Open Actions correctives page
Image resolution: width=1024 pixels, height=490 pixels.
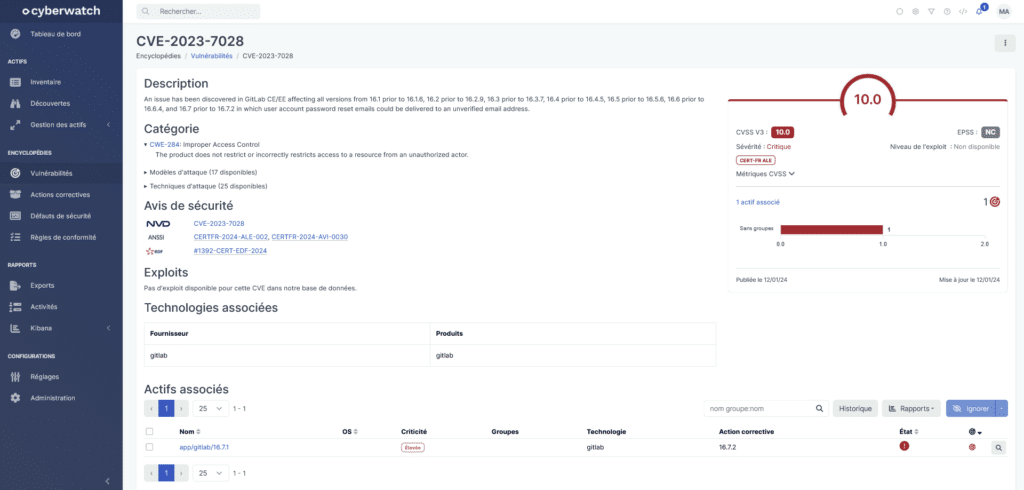pyautogui.click(x=60, y=195)
